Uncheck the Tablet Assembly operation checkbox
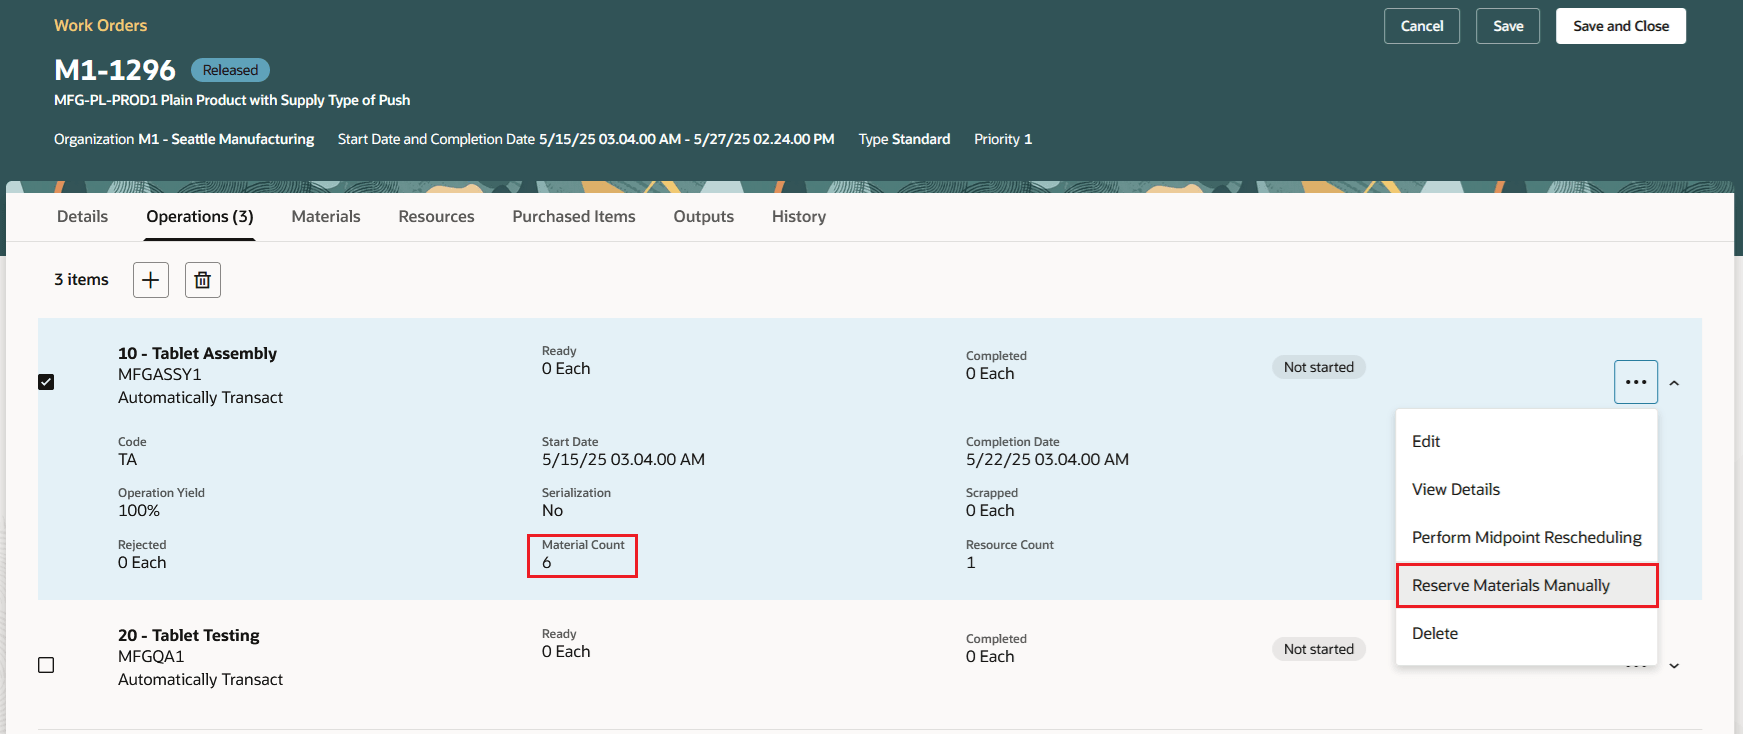The height and width of the screenshot is (734, 1743). click(46, 382)
